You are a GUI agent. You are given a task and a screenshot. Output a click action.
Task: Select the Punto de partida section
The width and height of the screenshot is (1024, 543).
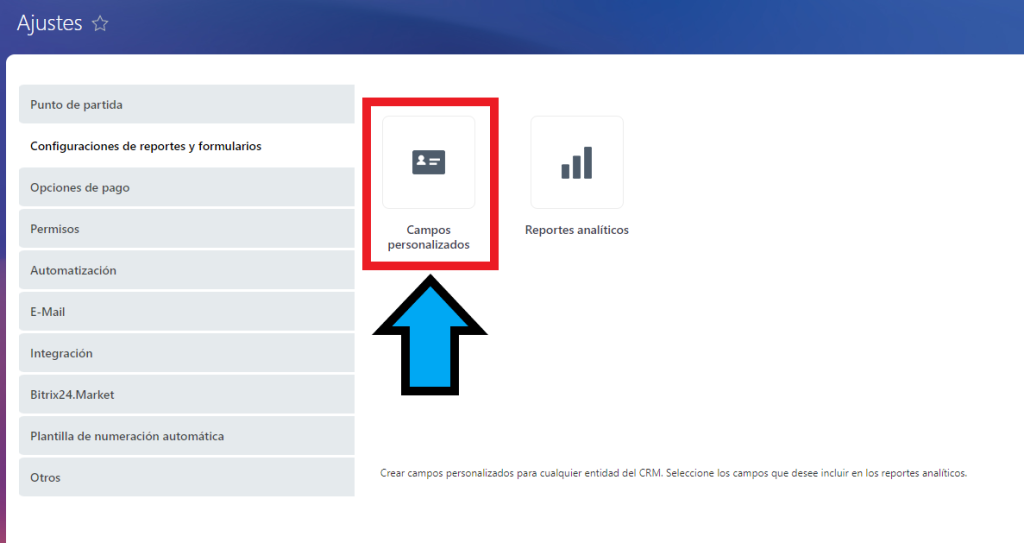point(186,105)
